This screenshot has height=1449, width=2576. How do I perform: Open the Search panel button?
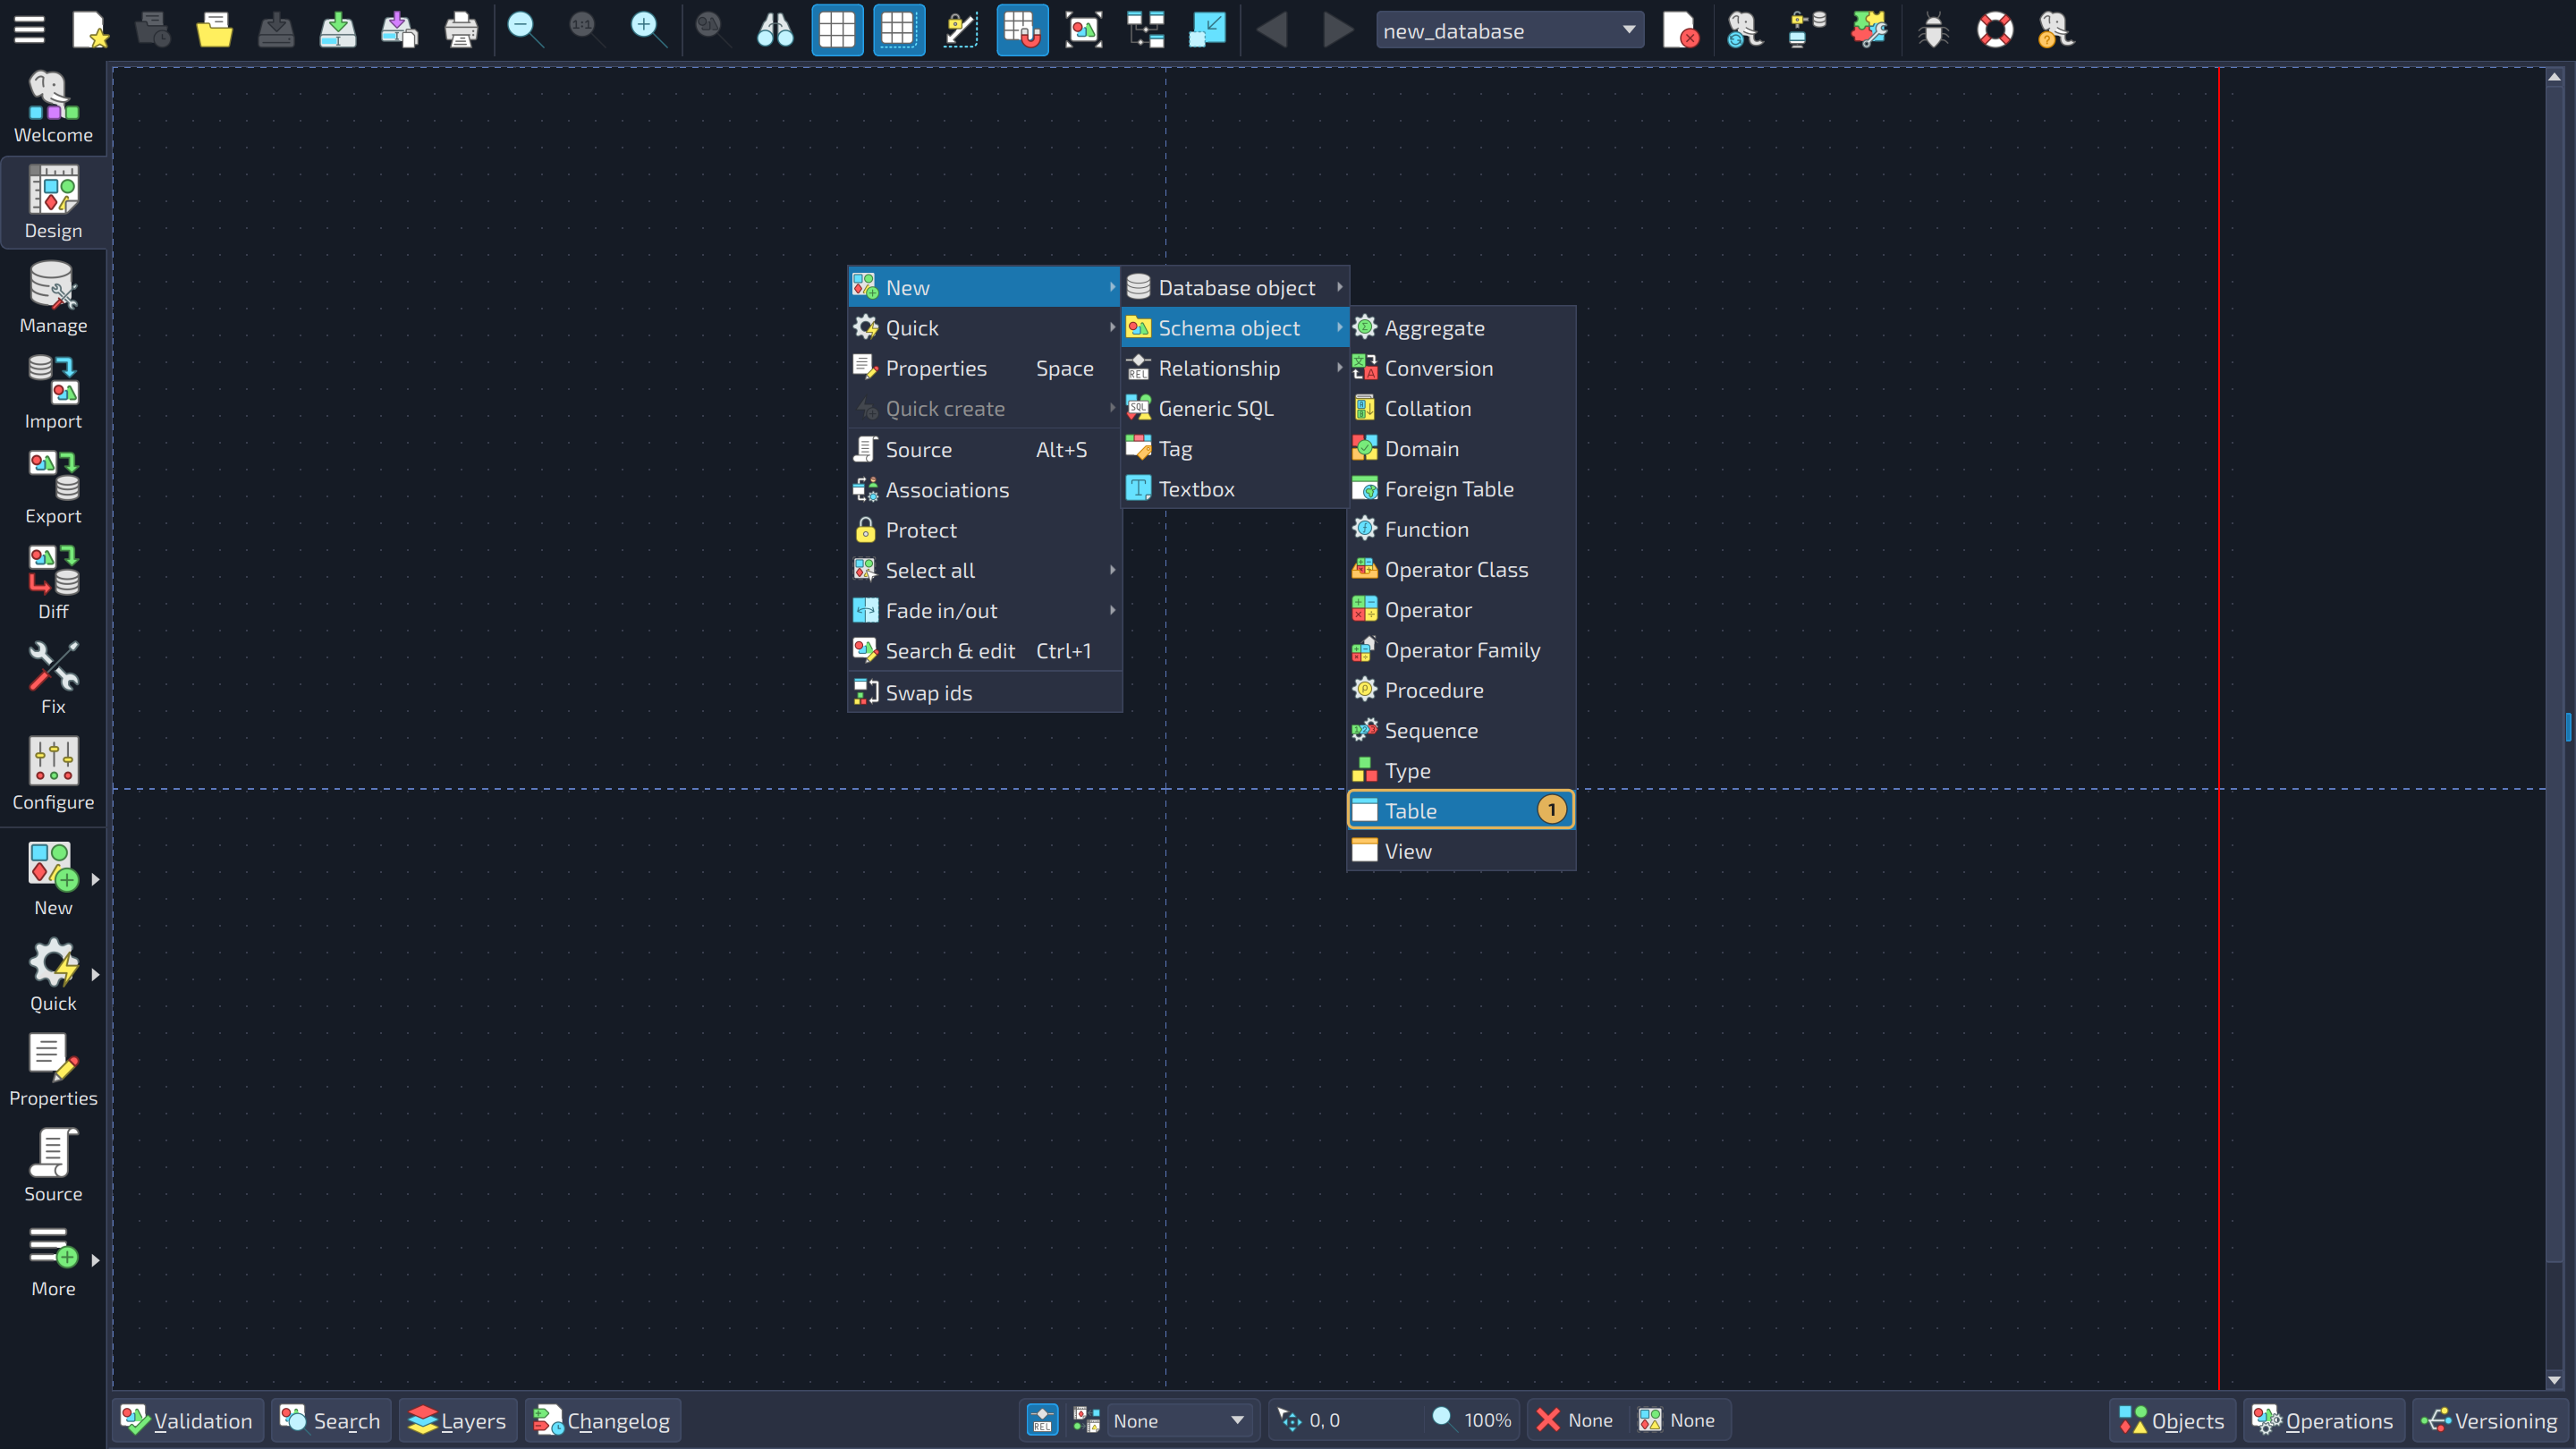coord(331,1420)
